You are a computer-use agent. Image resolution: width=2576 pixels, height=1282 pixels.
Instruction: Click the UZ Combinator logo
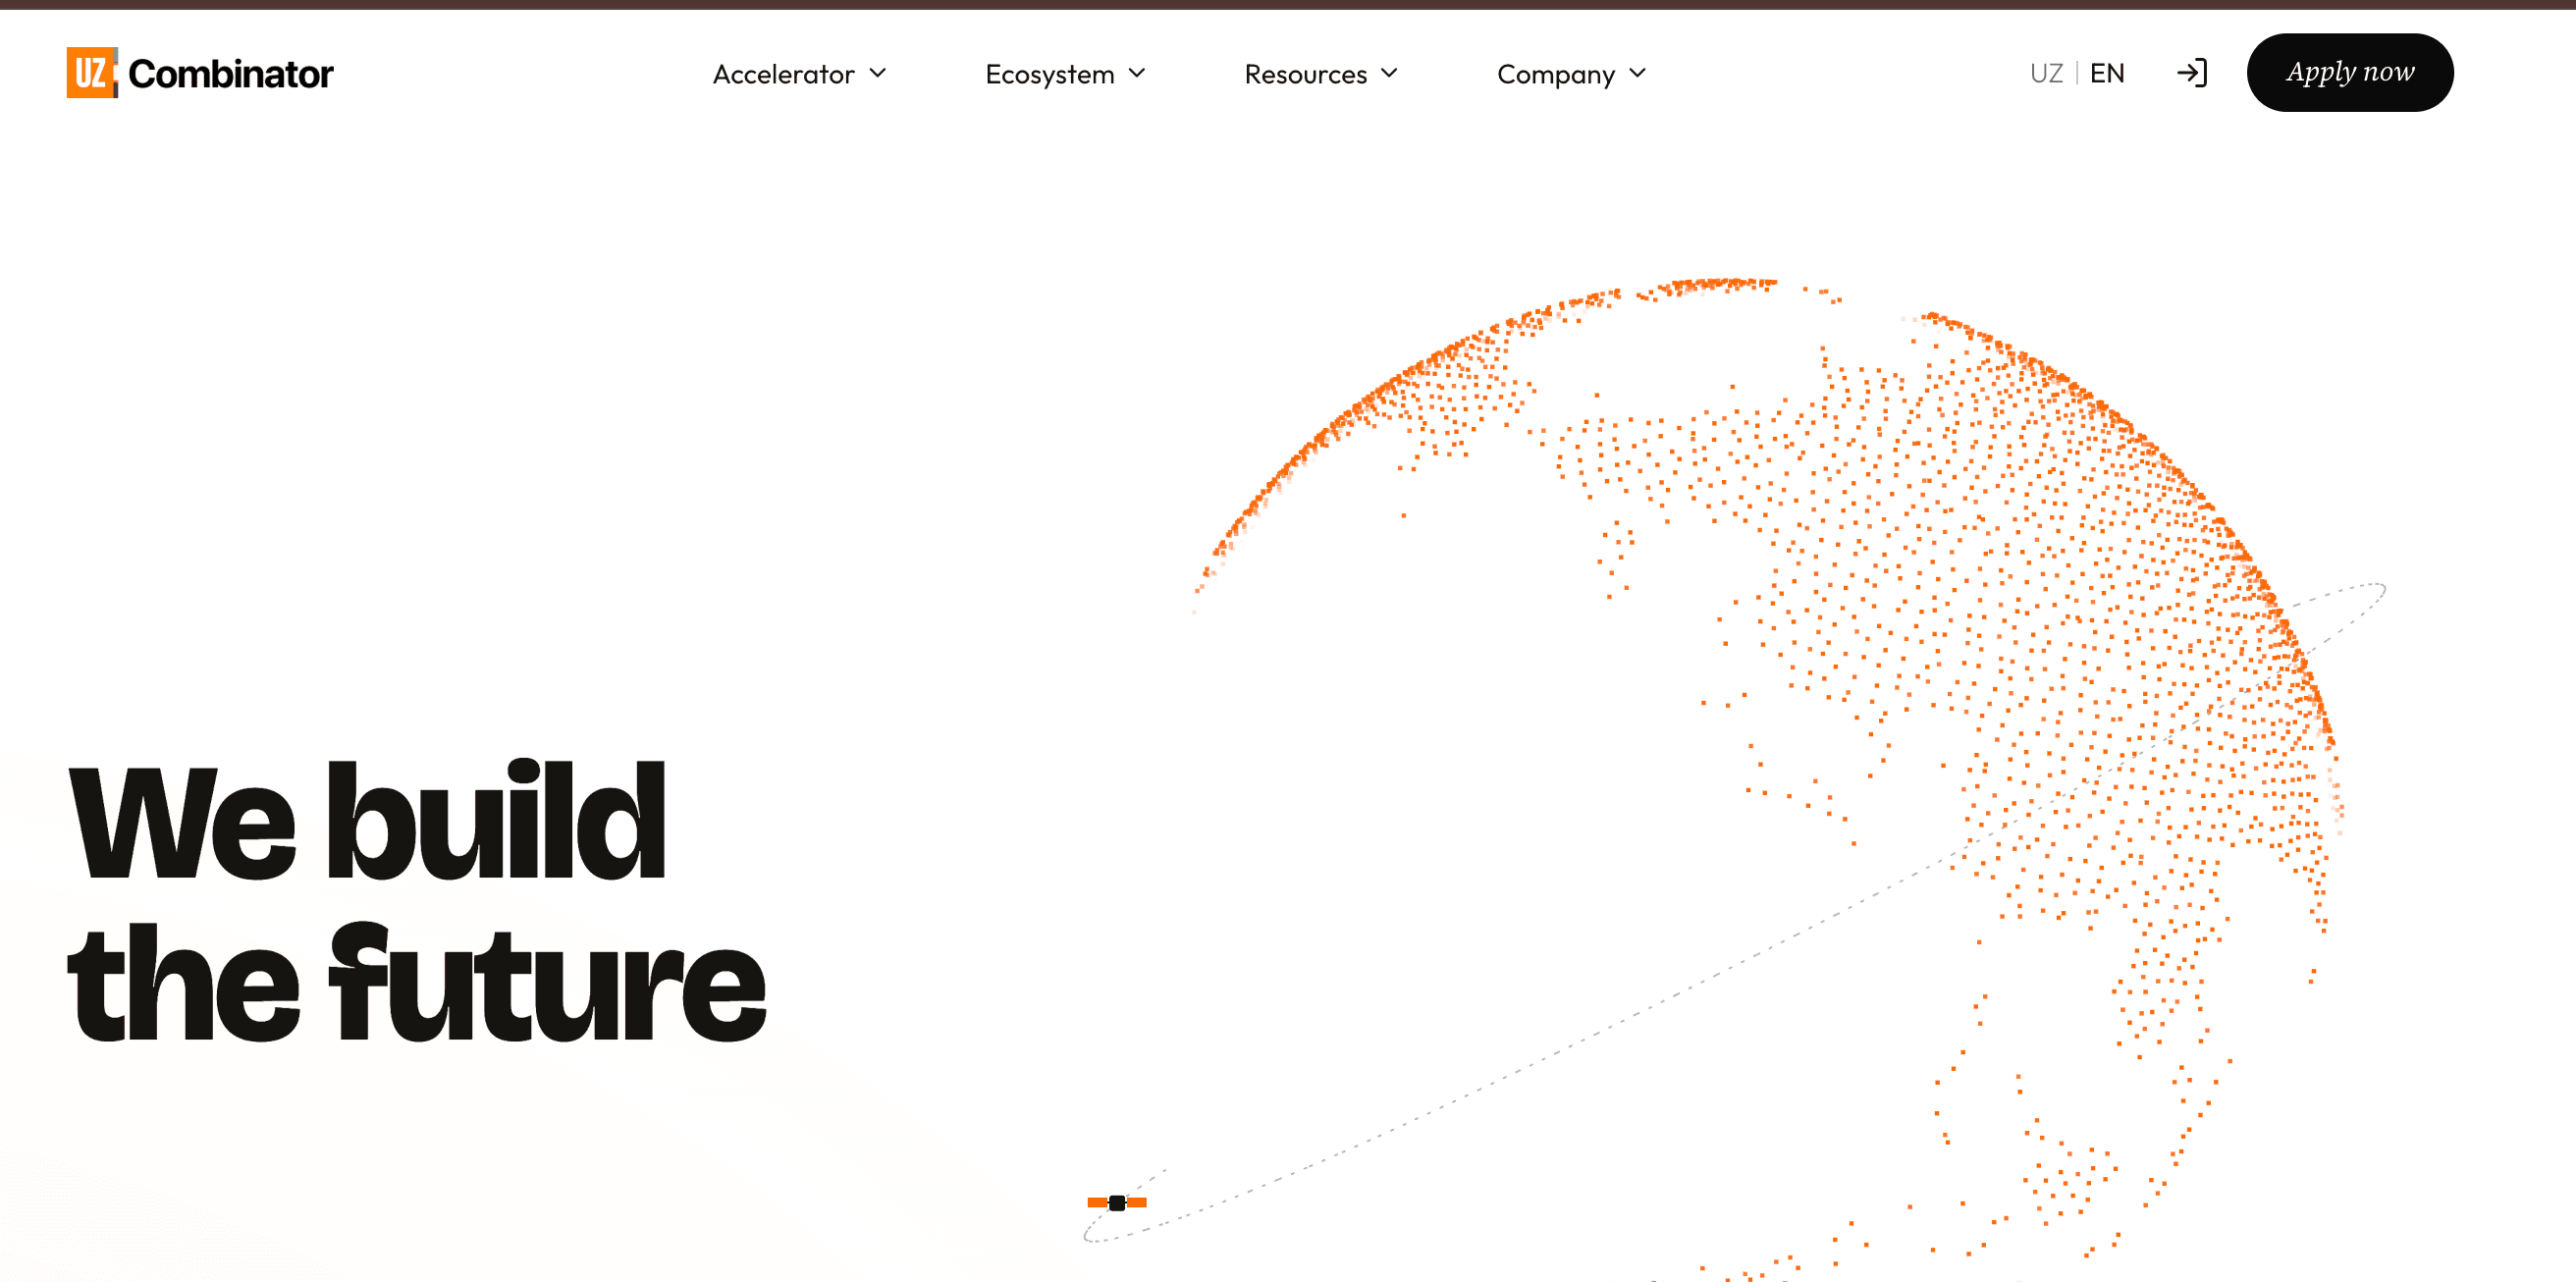point(200,73)
